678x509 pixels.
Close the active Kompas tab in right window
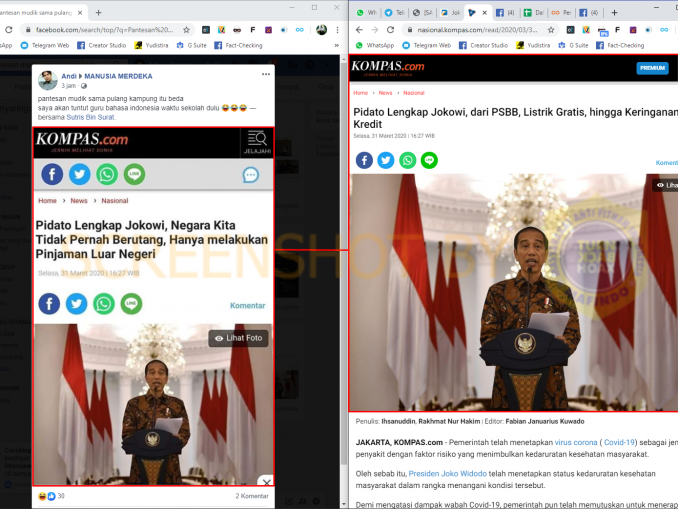[x=485, y=13]
